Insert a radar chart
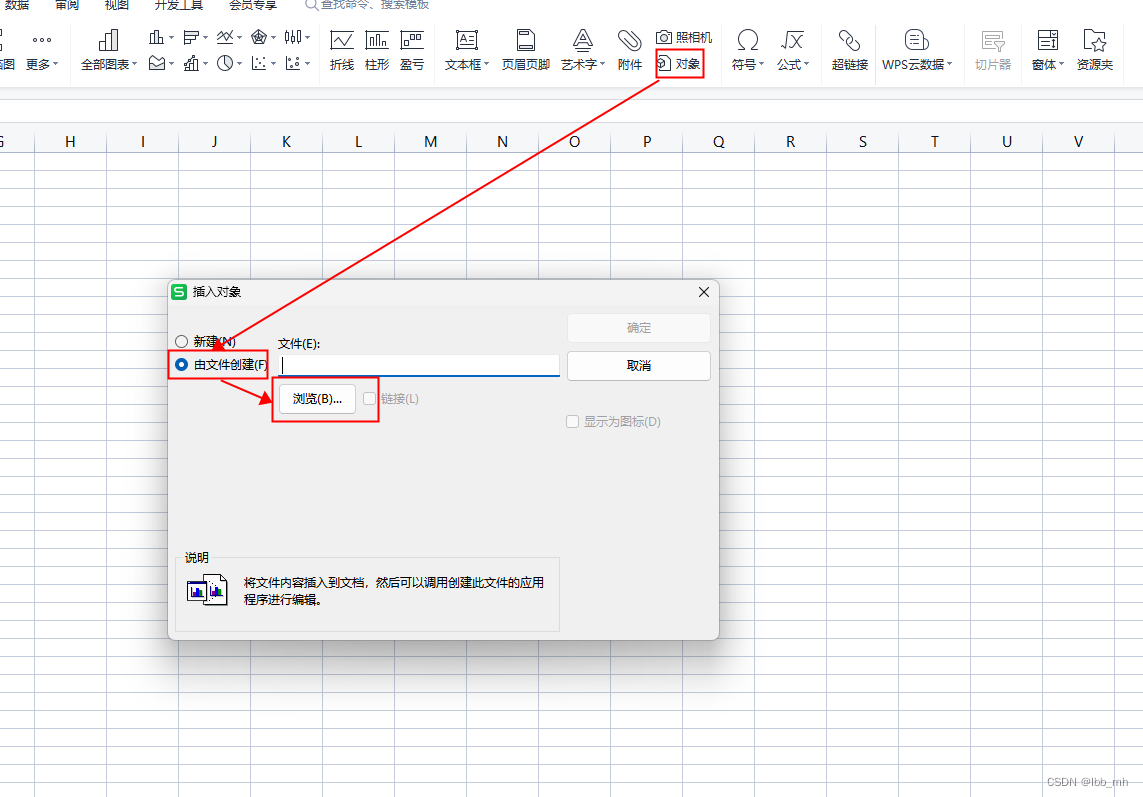The height and width of the screenshot is (797, 1143). point(259,37)
